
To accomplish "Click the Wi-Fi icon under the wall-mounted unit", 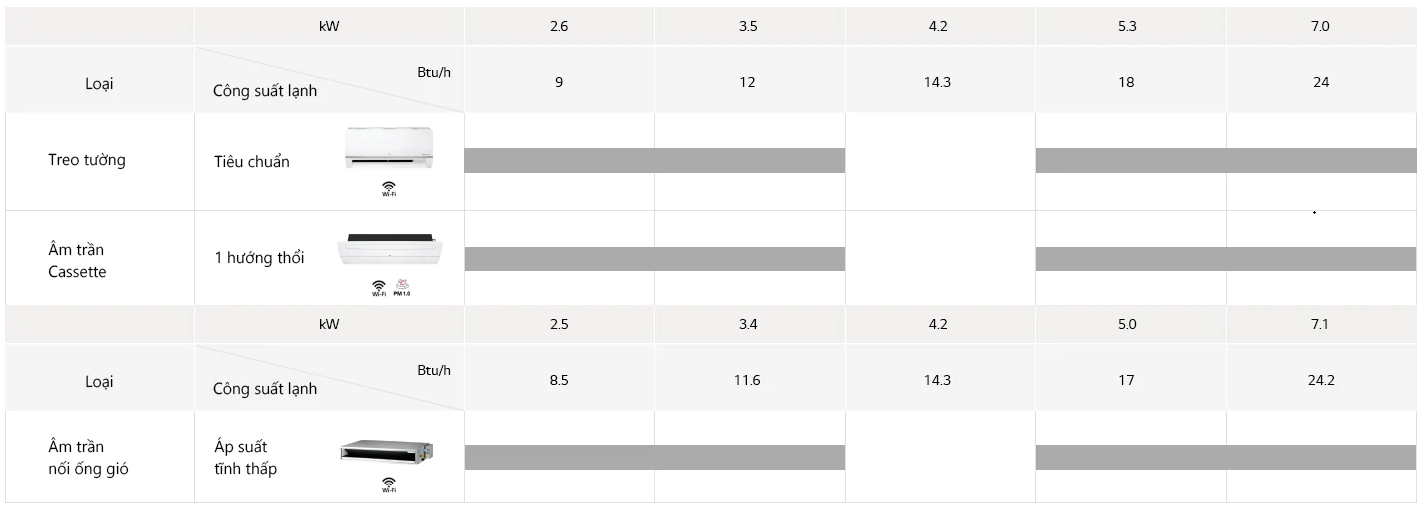I will pos(388,189).
